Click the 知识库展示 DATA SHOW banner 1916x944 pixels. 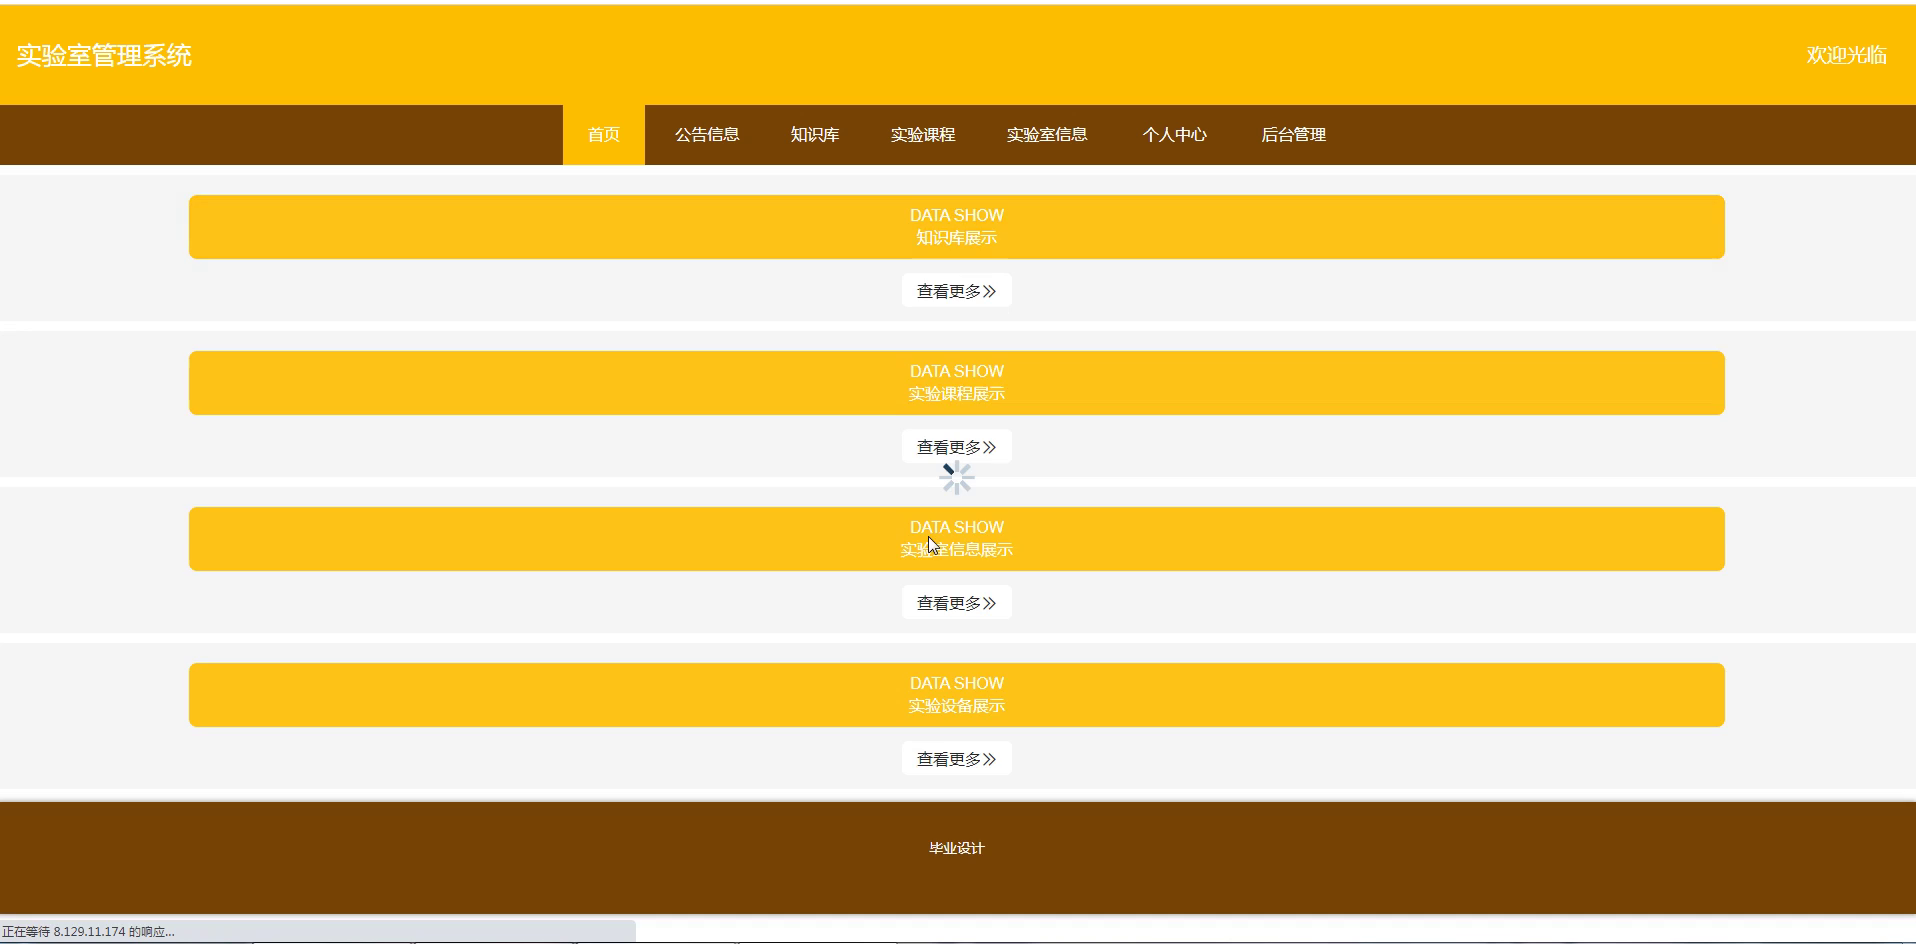(x=957, y=227)
